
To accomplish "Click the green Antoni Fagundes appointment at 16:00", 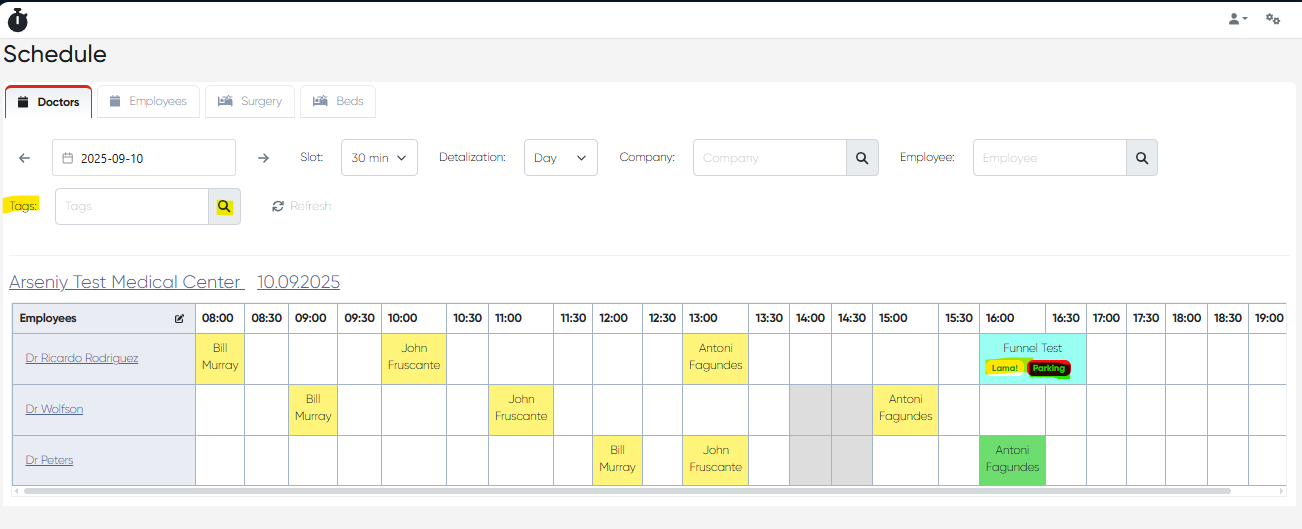I will point(1012,460).
